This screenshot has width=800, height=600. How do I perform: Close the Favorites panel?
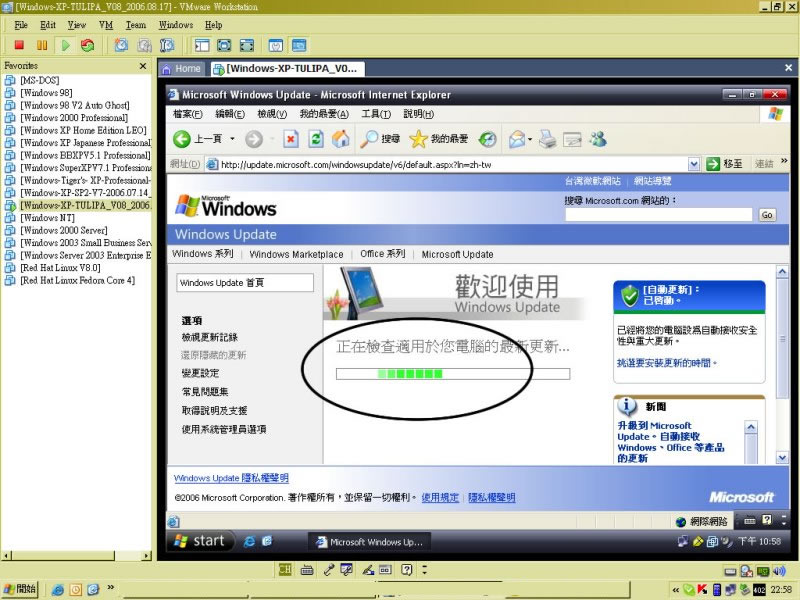[143, 66]
